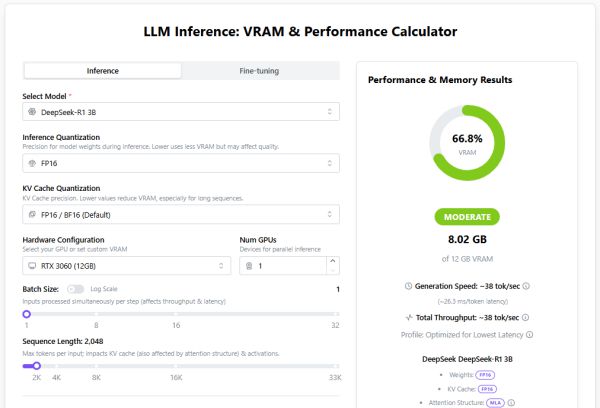The image size is (600, 408).
Task: Open the Select Model dropdown
Action: (x=182, y=113)
